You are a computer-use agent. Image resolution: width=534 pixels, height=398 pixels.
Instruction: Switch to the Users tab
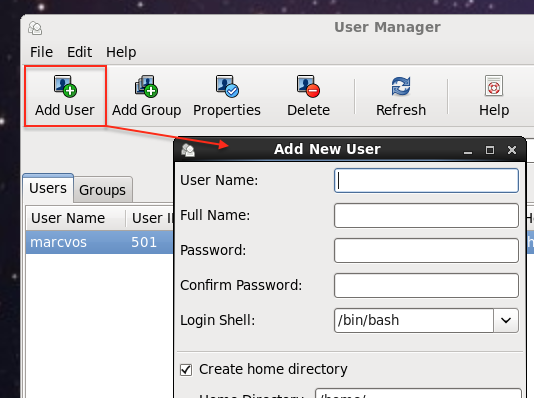(48, 188)
